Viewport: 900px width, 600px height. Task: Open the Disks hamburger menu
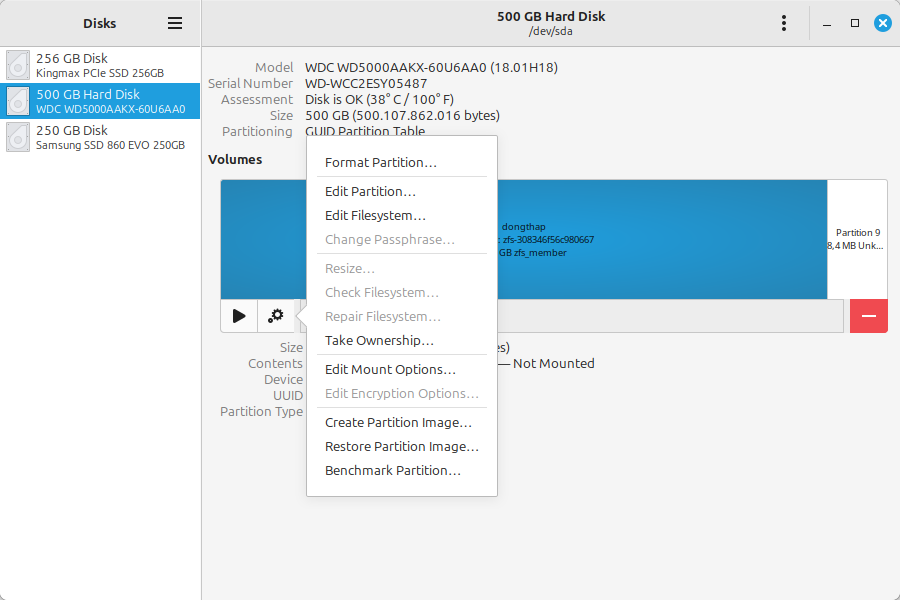(x=173, y=22)
